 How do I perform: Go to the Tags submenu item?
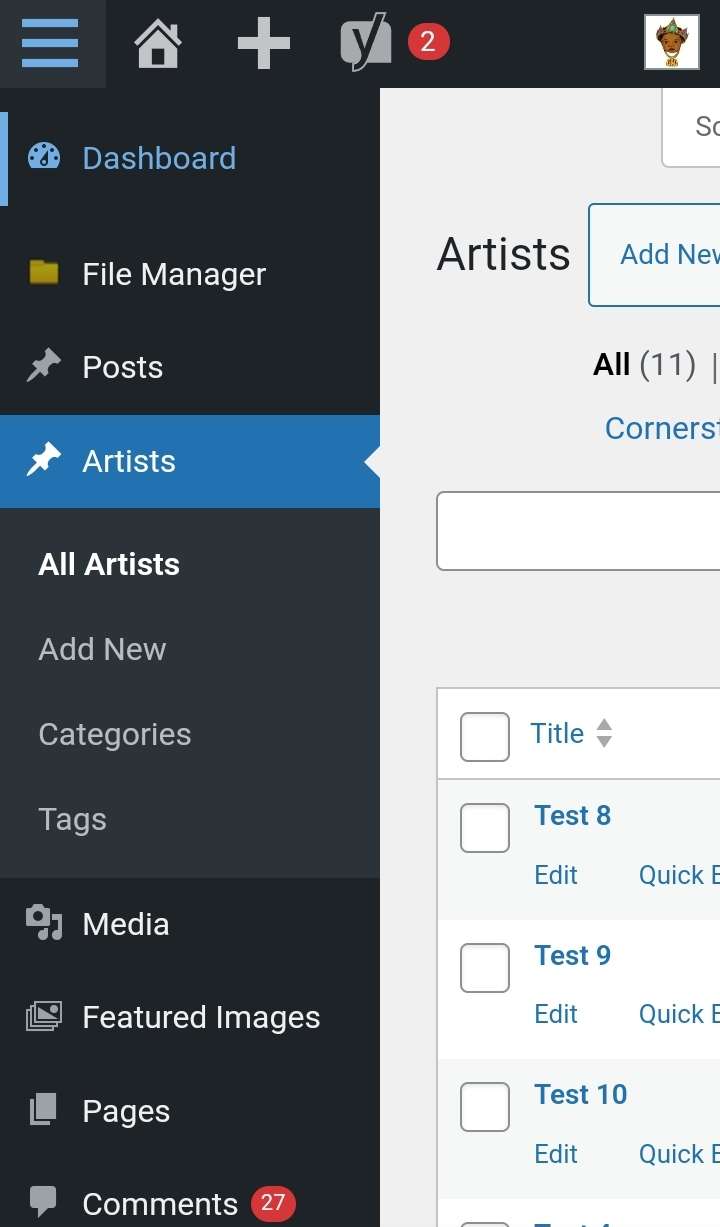tap(72, 819)
